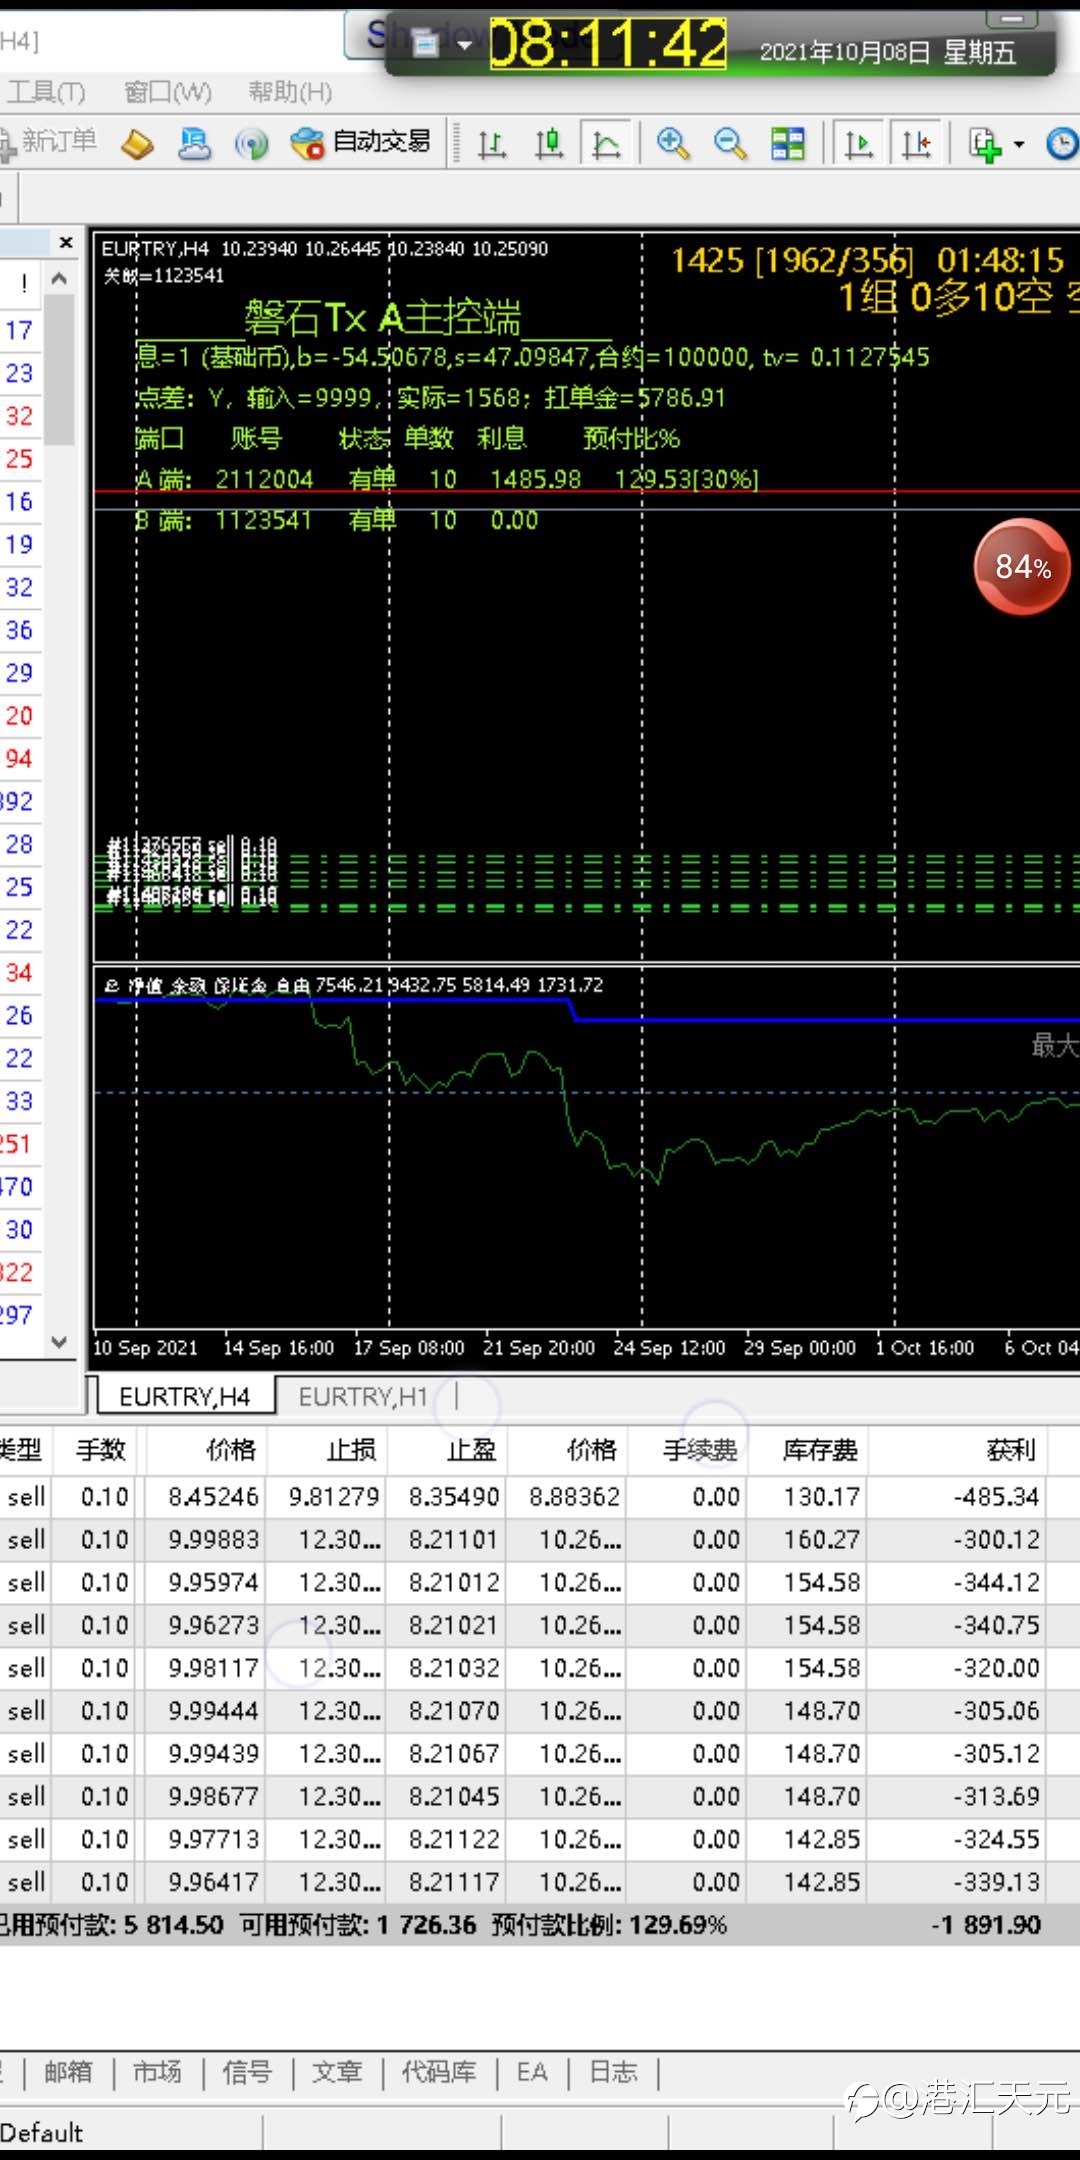Open the 工具(T) menu
Screen dimensions: 1080x2160
(46, 92)
